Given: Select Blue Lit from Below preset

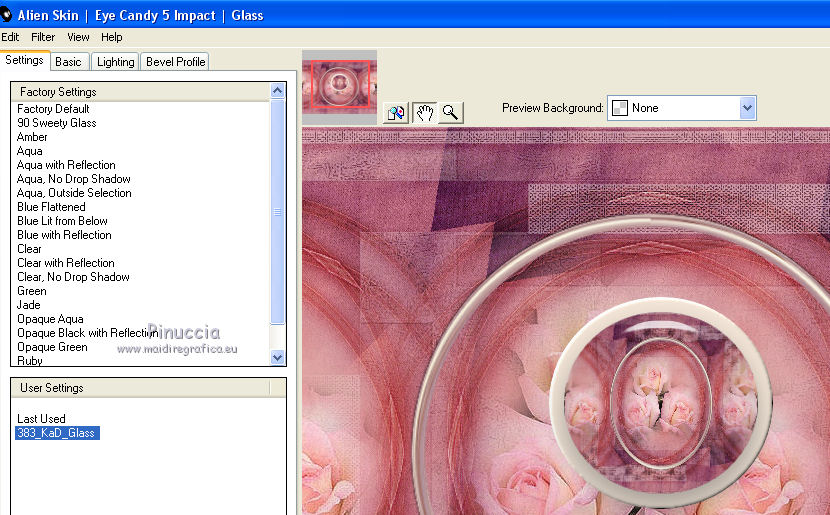Looking at the screenshot, I should pyautogui.click(x=62, y=221).
